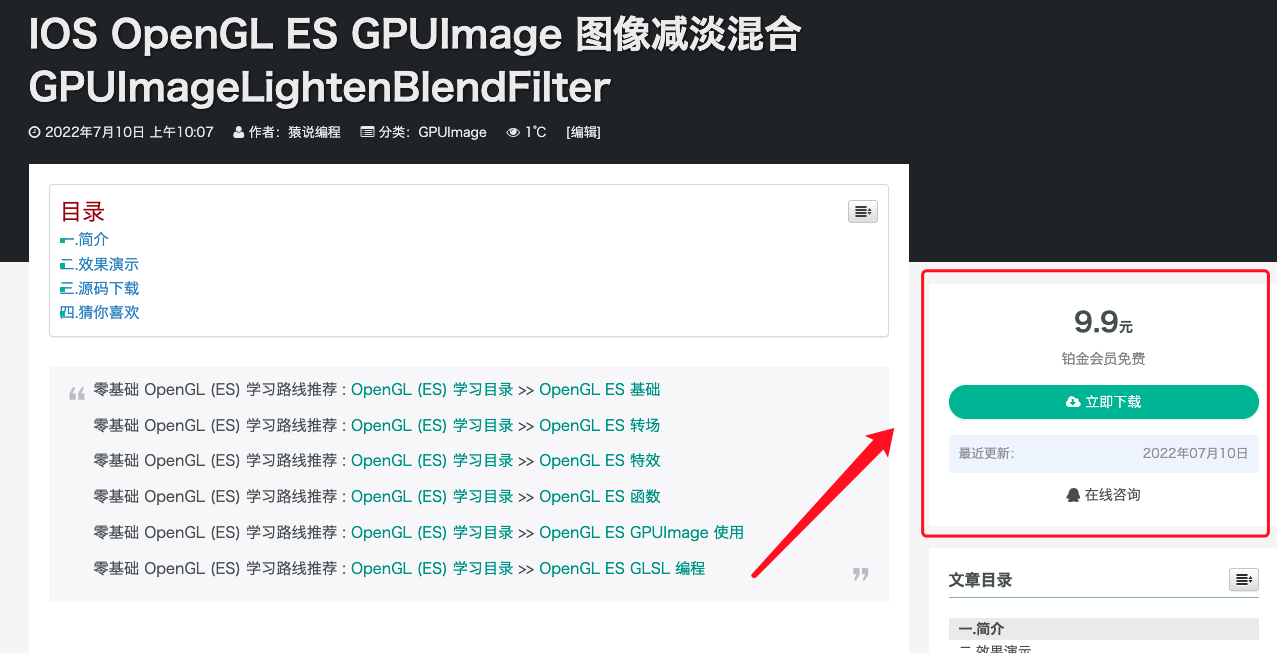Click the green marker icon before 一.简介

pyautogui.click(x=65, y=239)
